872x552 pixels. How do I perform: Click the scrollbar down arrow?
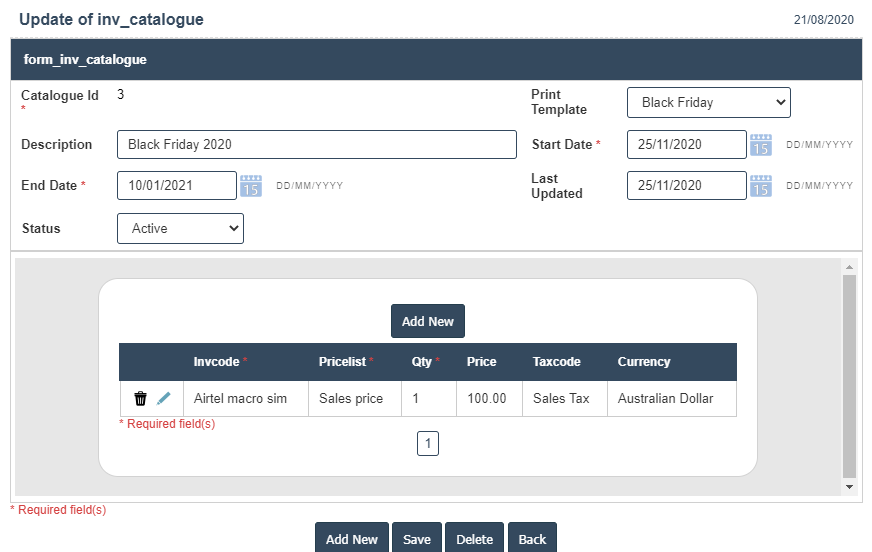(850, 487)
